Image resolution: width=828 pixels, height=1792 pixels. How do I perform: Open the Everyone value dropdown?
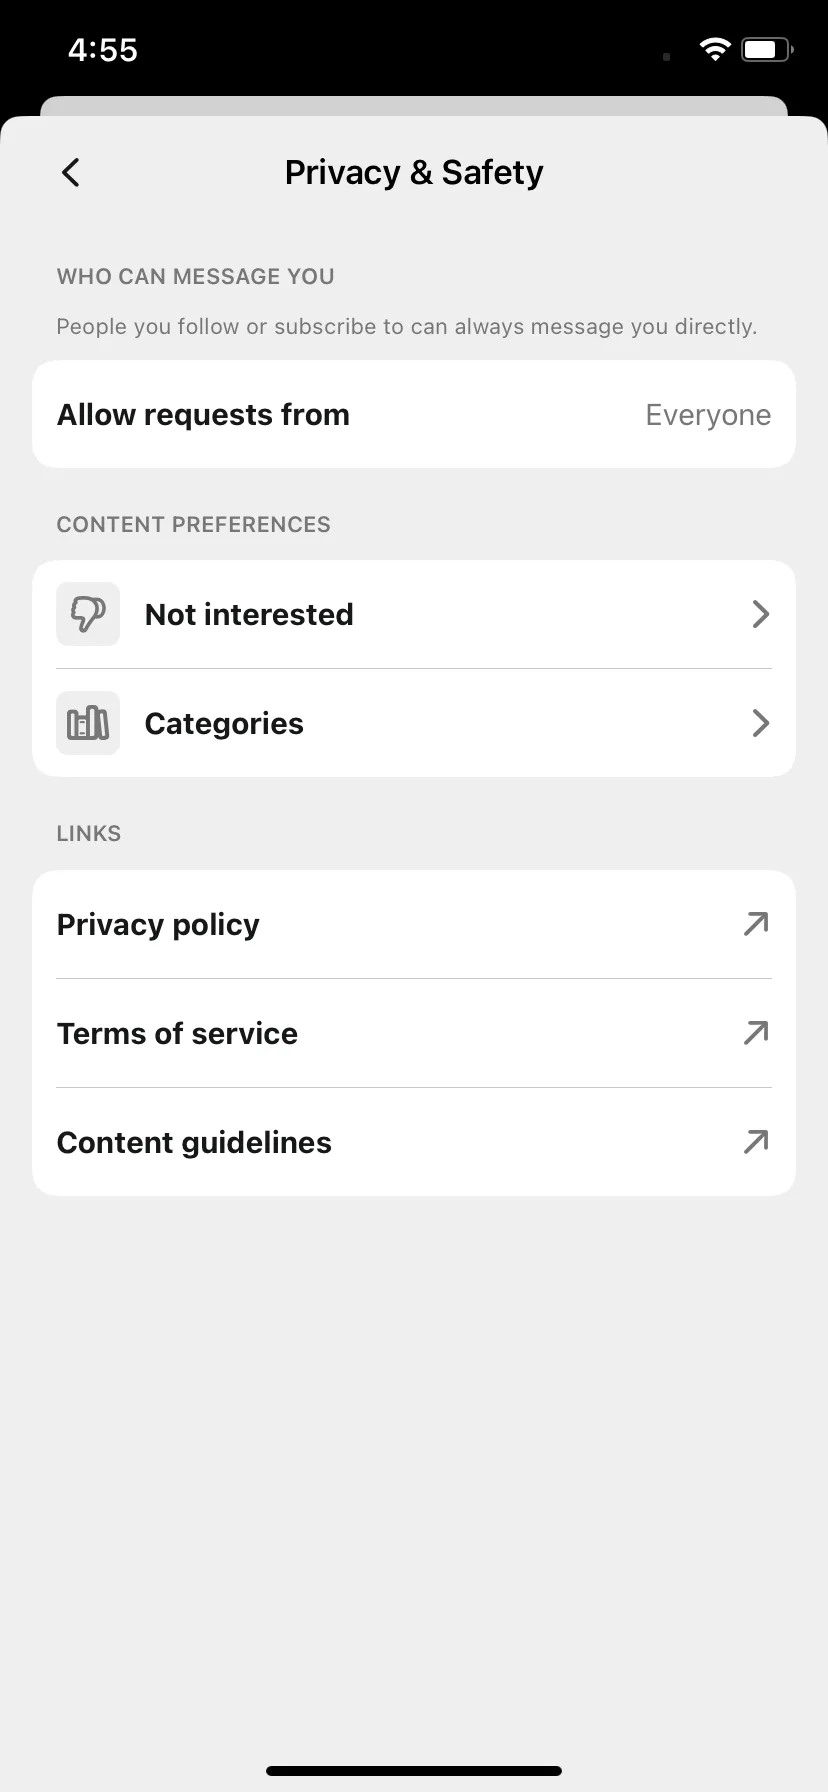tap(708, 415)
